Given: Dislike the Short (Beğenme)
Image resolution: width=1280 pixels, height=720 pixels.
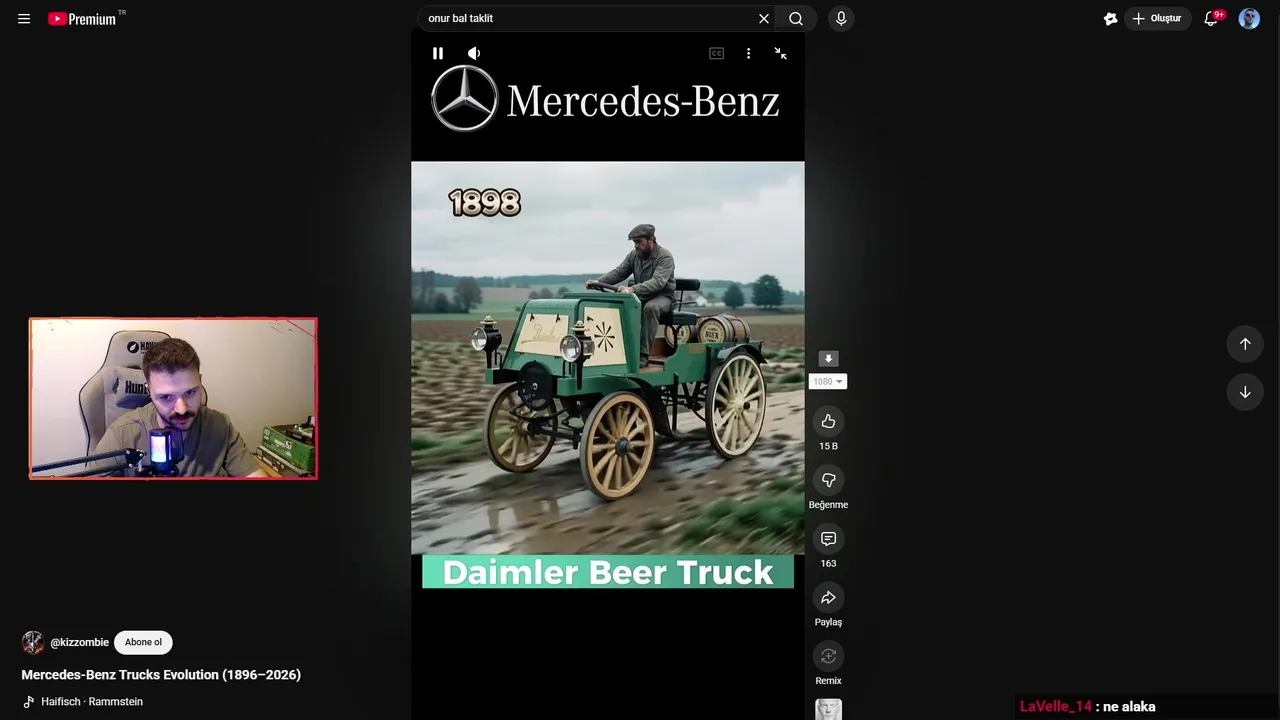Looking at the screenshot, I should coord(828,480).
